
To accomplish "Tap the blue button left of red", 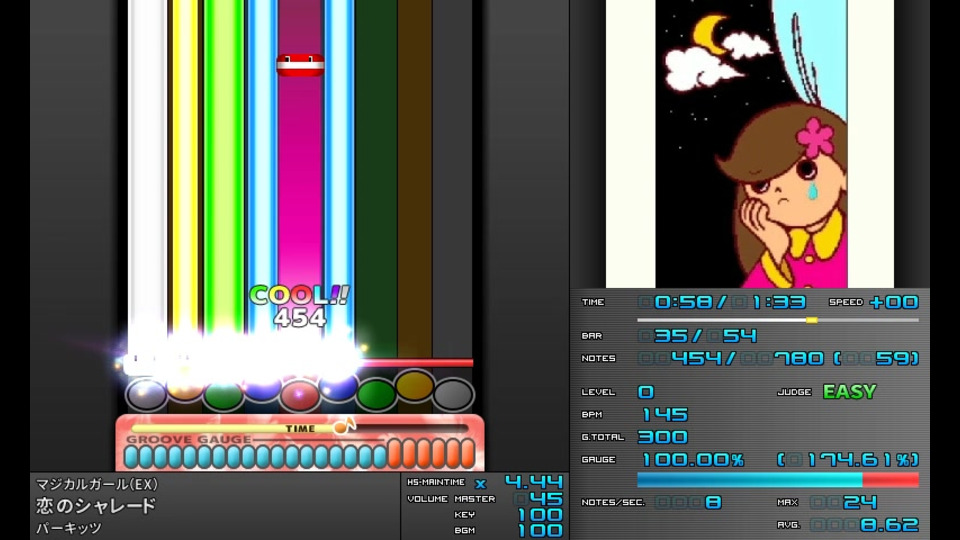I will pos(261,388).
